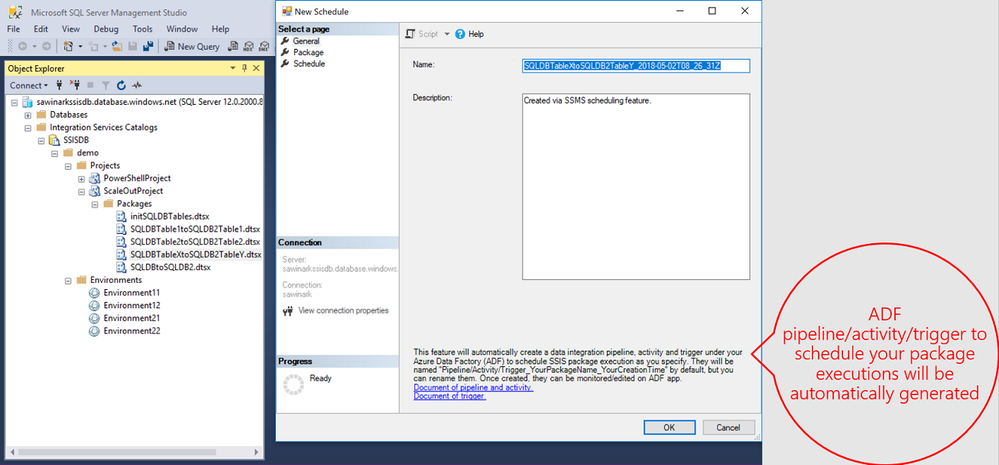Image resolution: width=999 pixels, height=465 pixels.
Task: Collapse the Environments folder node
Action: [68, 280]
